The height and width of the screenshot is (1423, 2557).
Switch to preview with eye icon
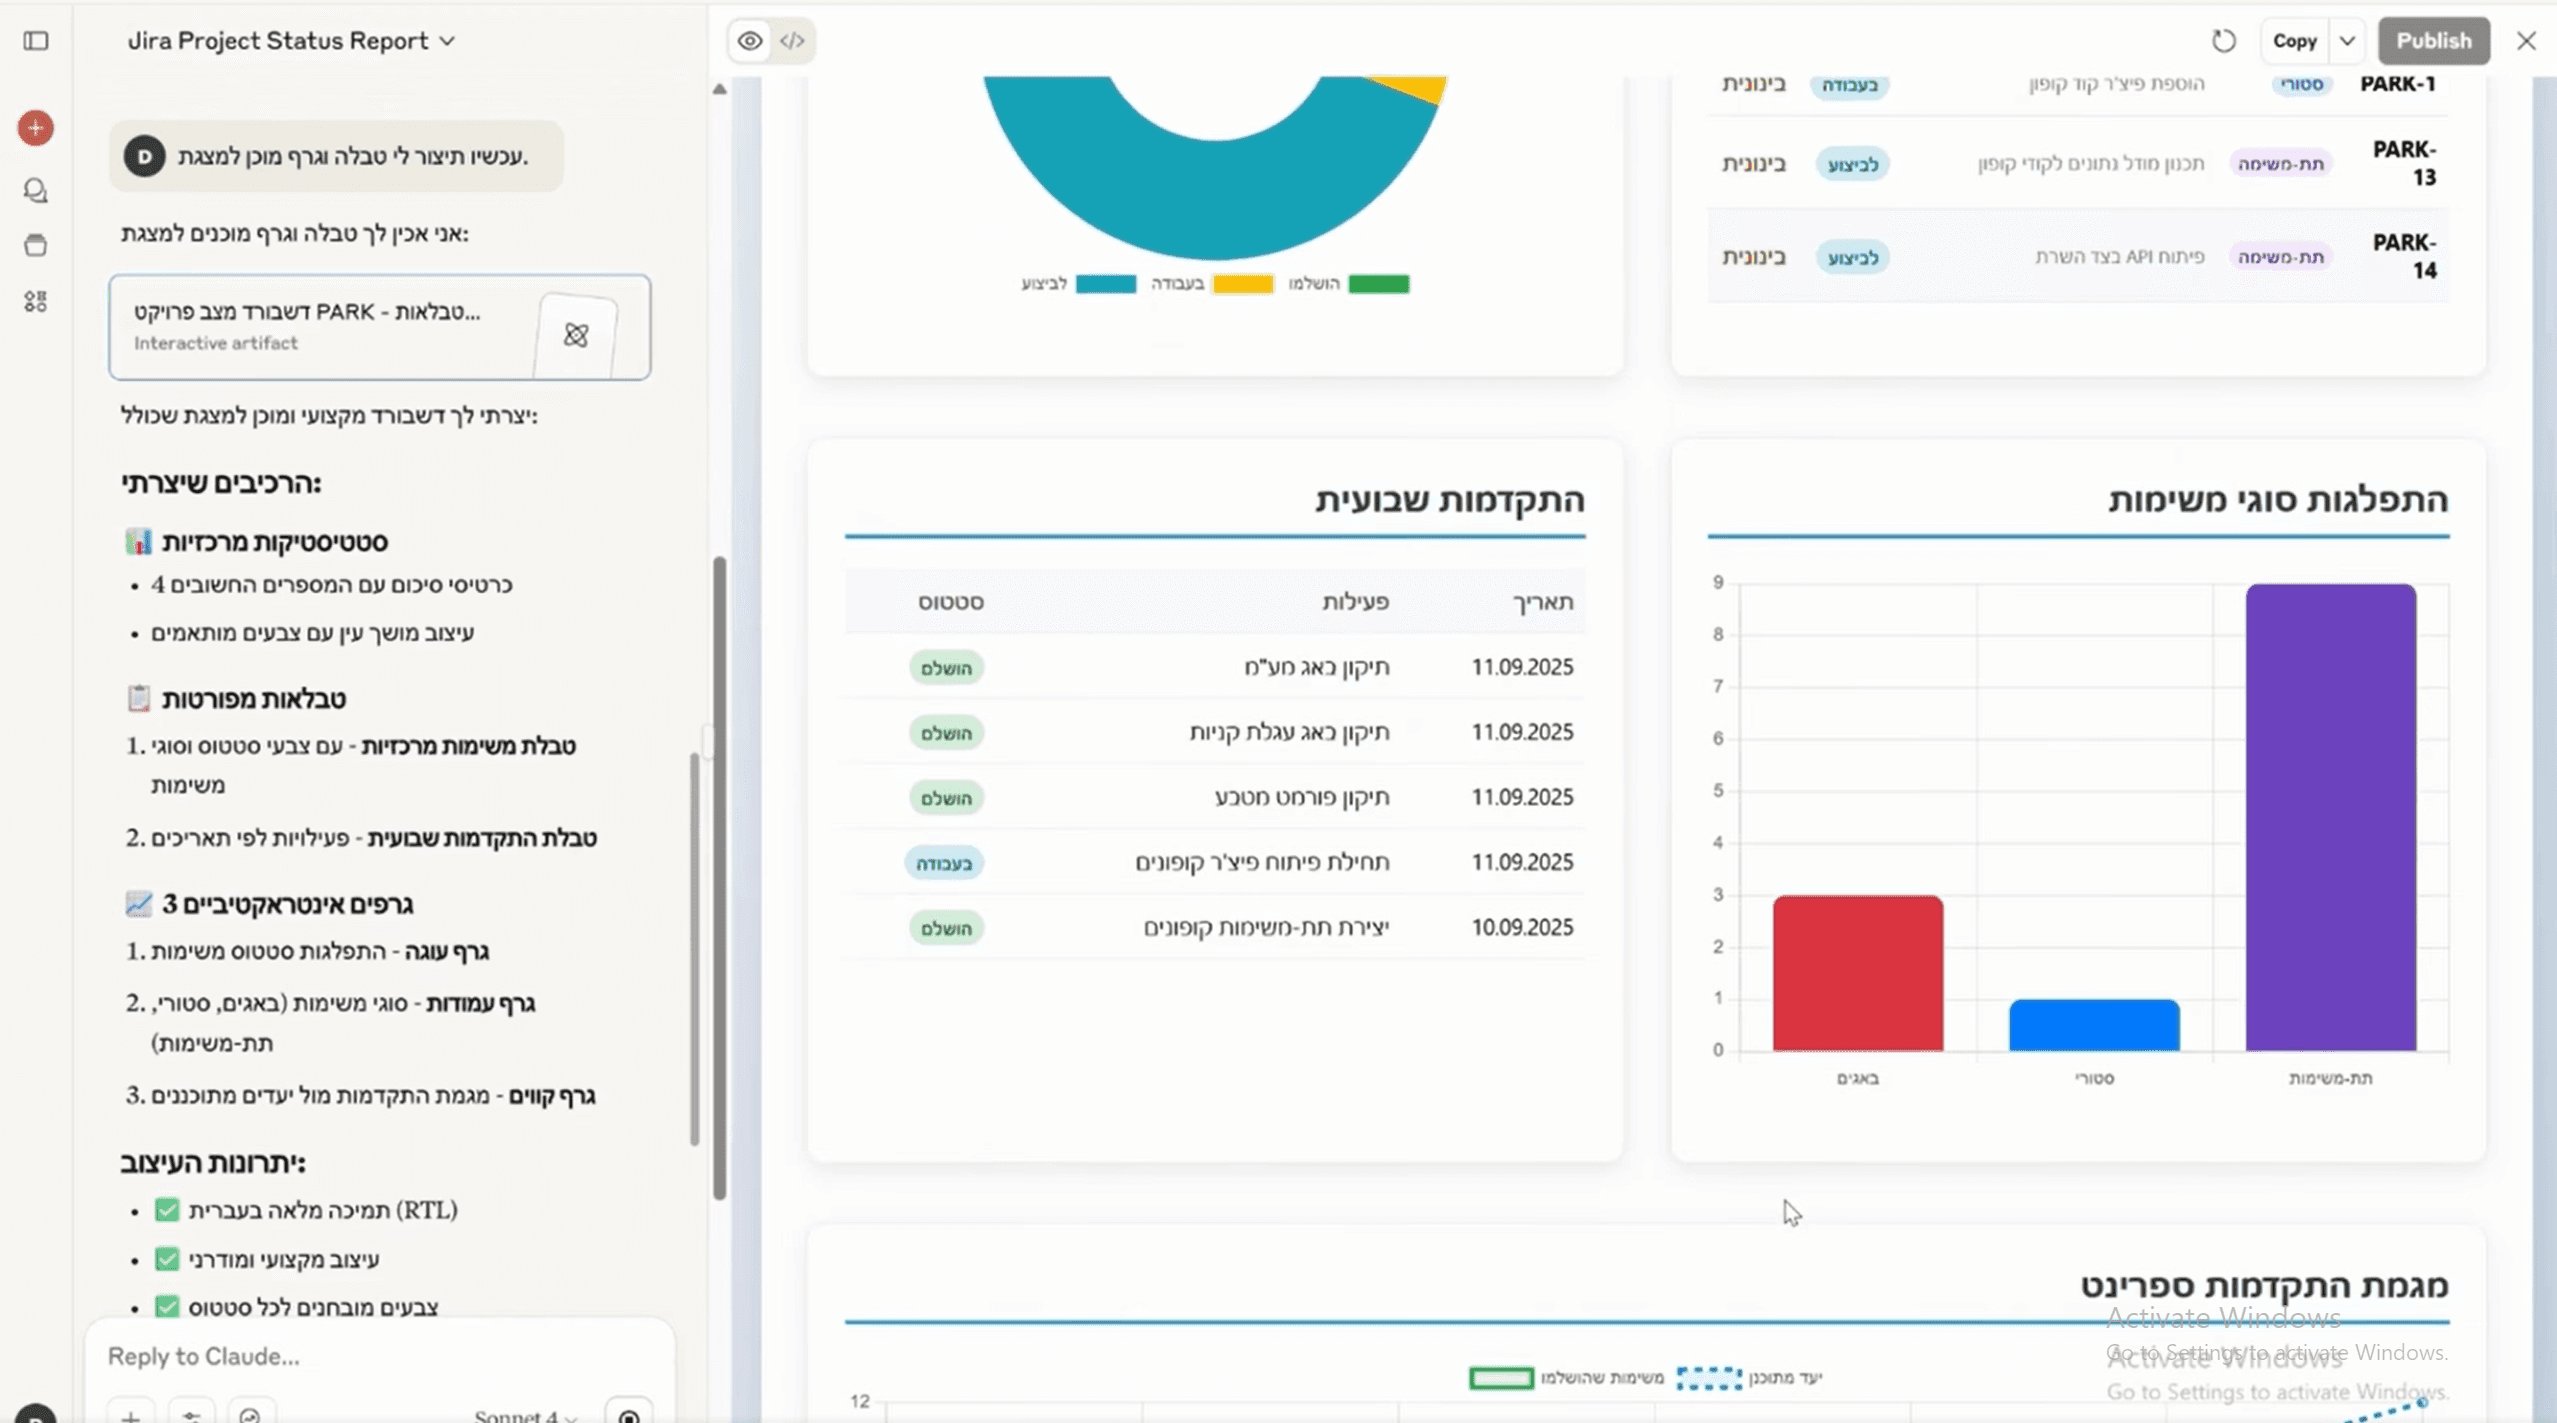pyautogui.click(x=750, y=41)
